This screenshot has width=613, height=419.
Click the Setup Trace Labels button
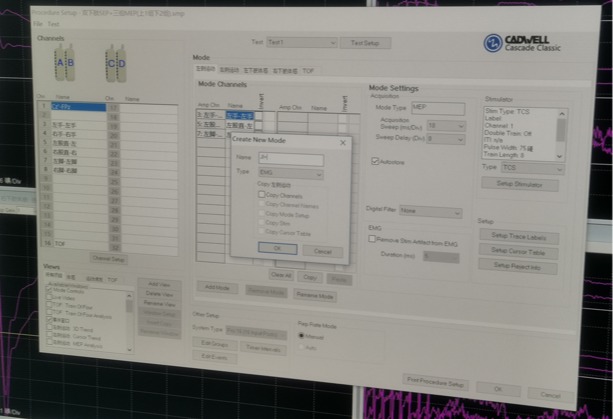pyautogui.click(x=517, y=235)
